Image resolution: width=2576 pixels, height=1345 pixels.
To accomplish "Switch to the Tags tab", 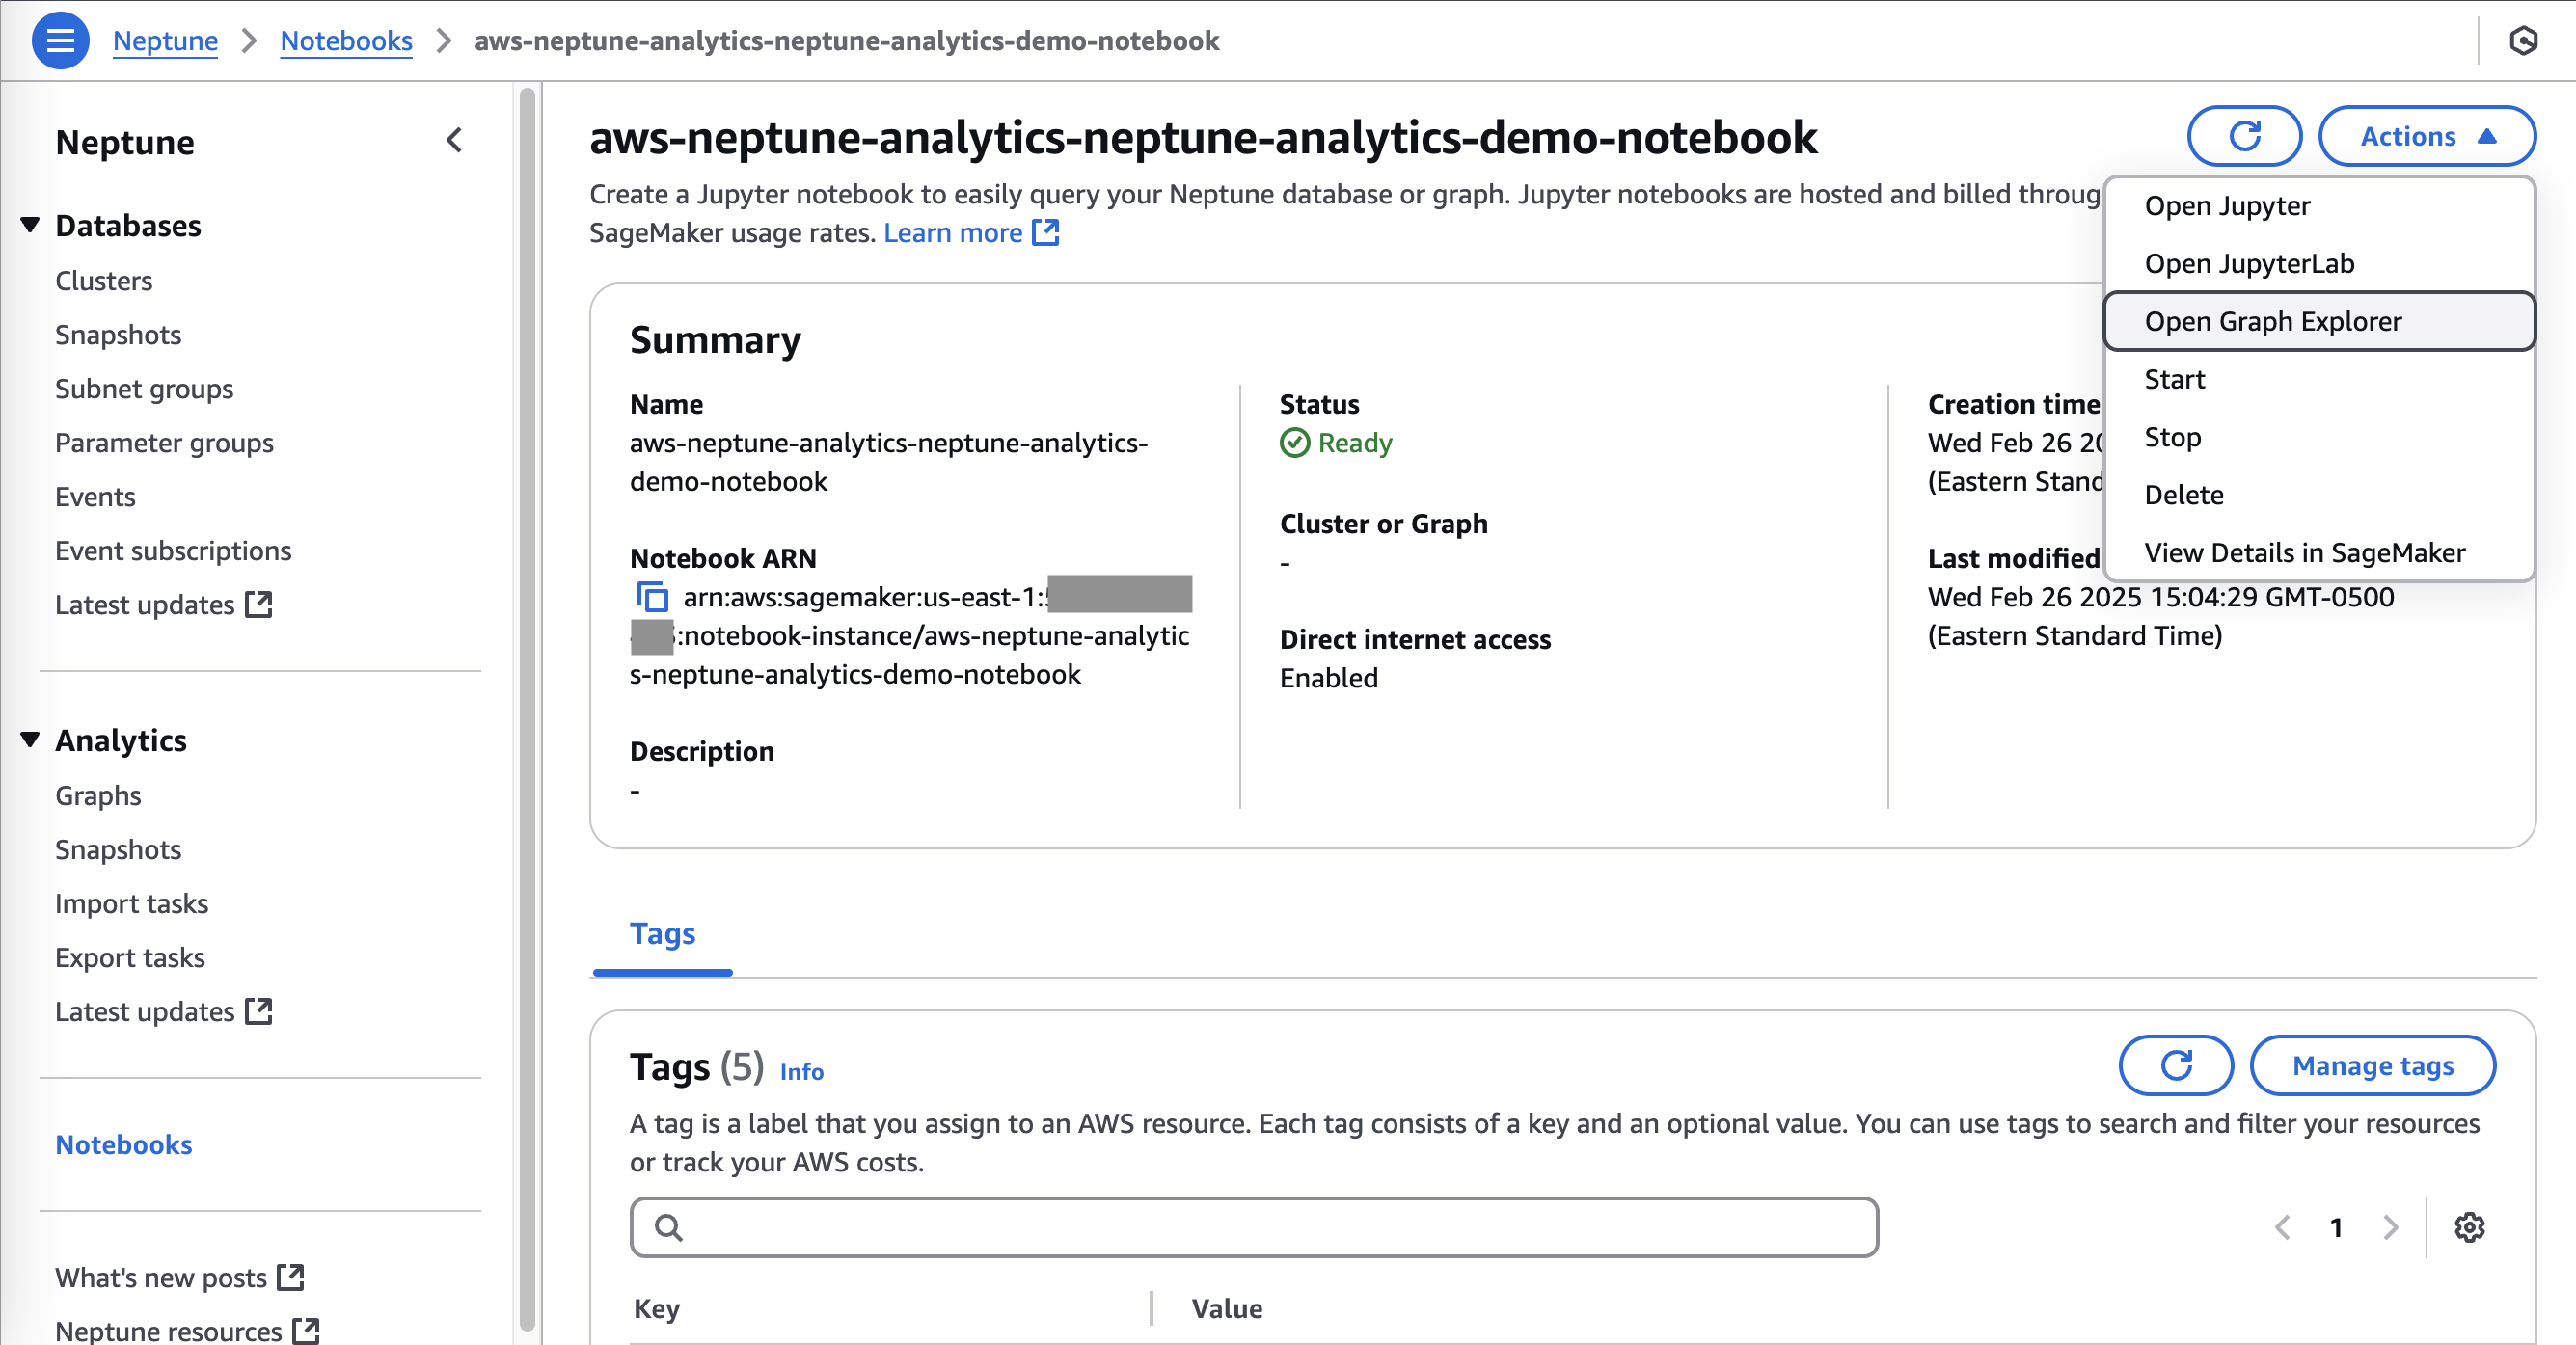I will (x=662, y=933).
